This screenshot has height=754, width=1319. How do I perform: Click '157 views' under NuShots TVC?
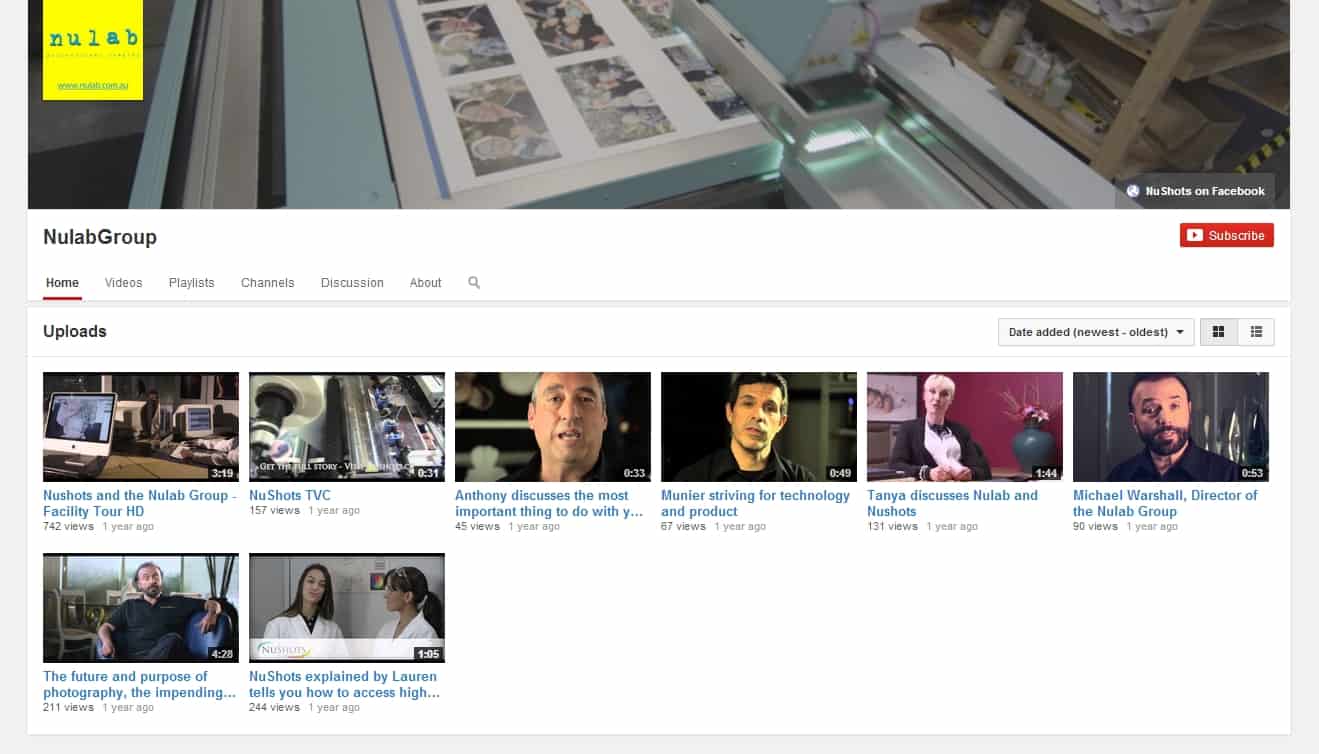(x=274, y=510)
